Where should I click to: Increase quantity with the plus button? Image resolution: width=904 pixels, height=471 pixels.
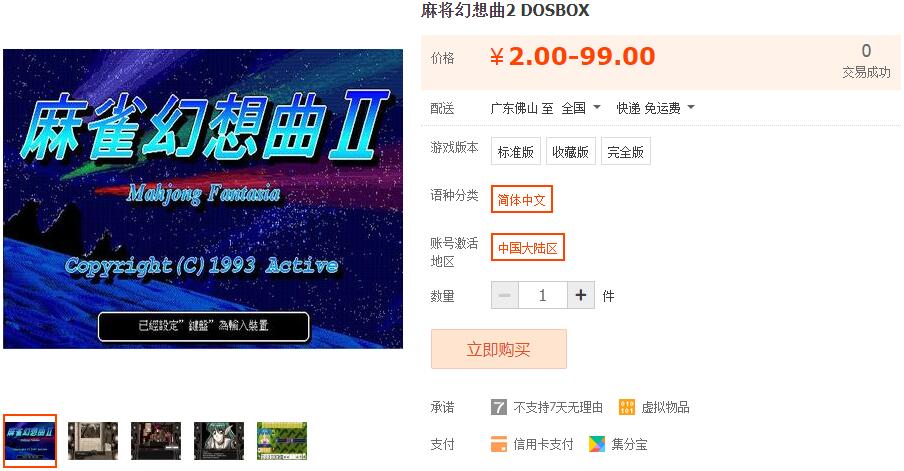click(x=581, y=296)
